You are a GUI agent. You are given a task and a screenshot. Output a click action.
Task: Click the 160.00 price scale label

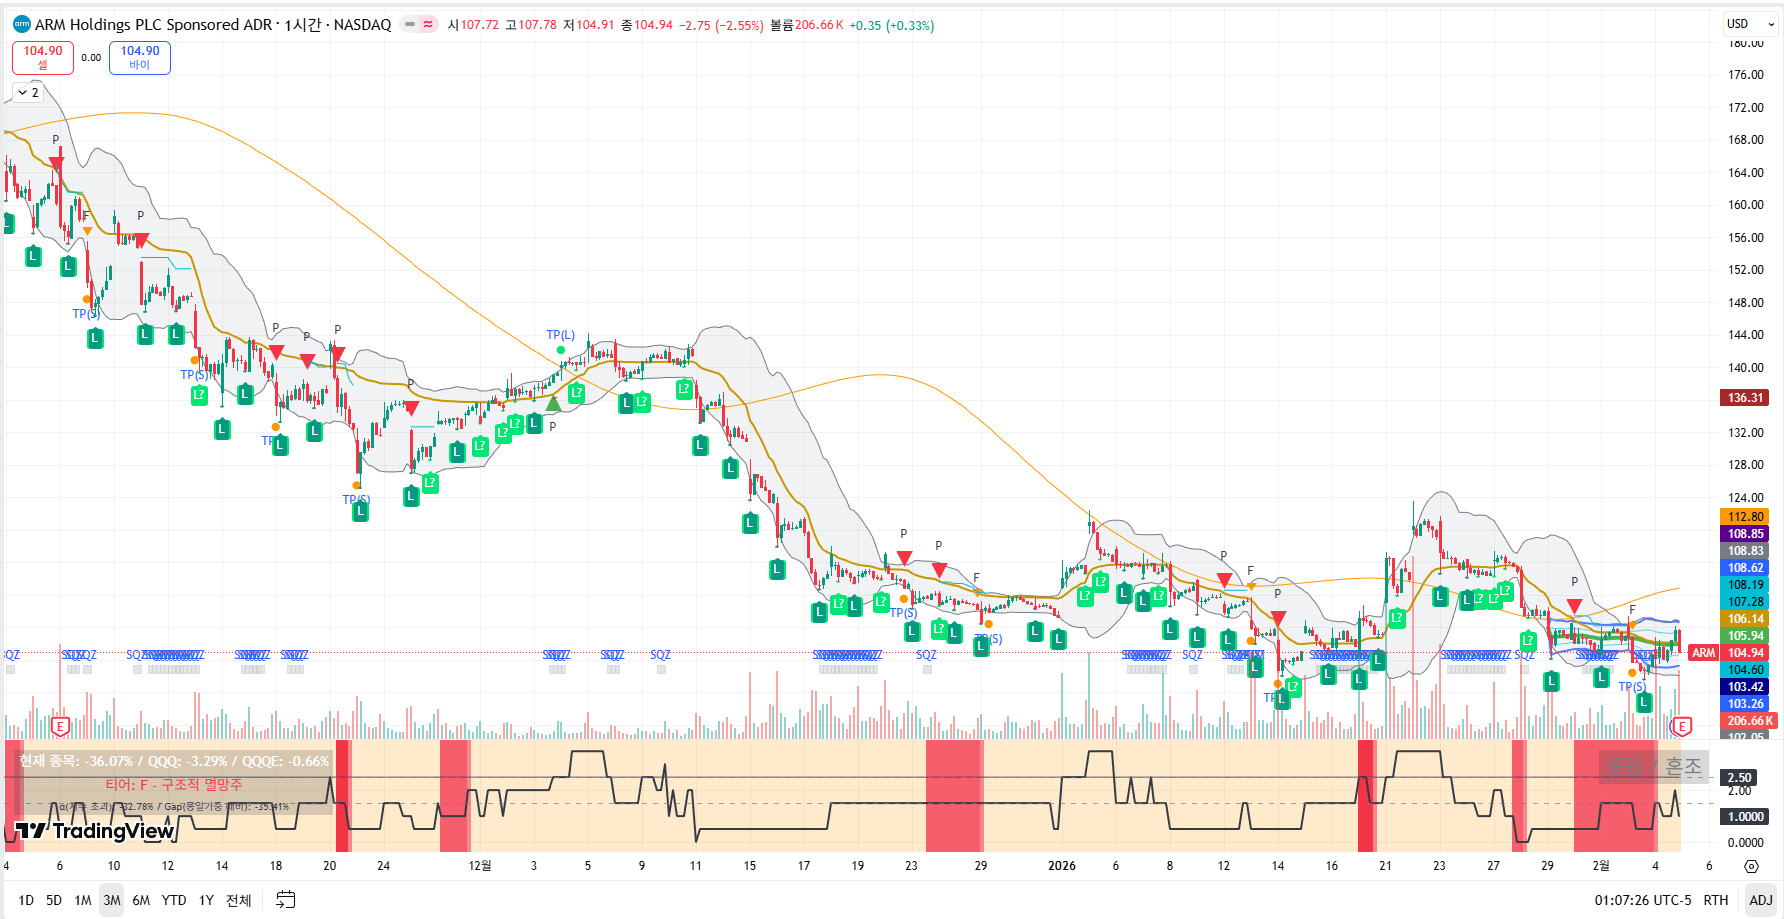(1746, 205)
